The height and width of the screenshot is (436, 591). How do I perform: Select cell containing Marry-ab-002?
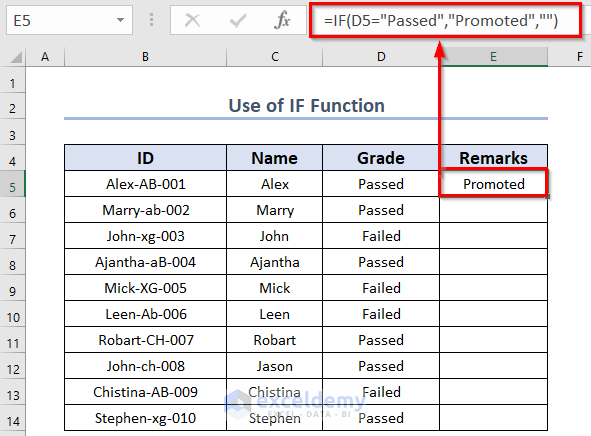145,210
